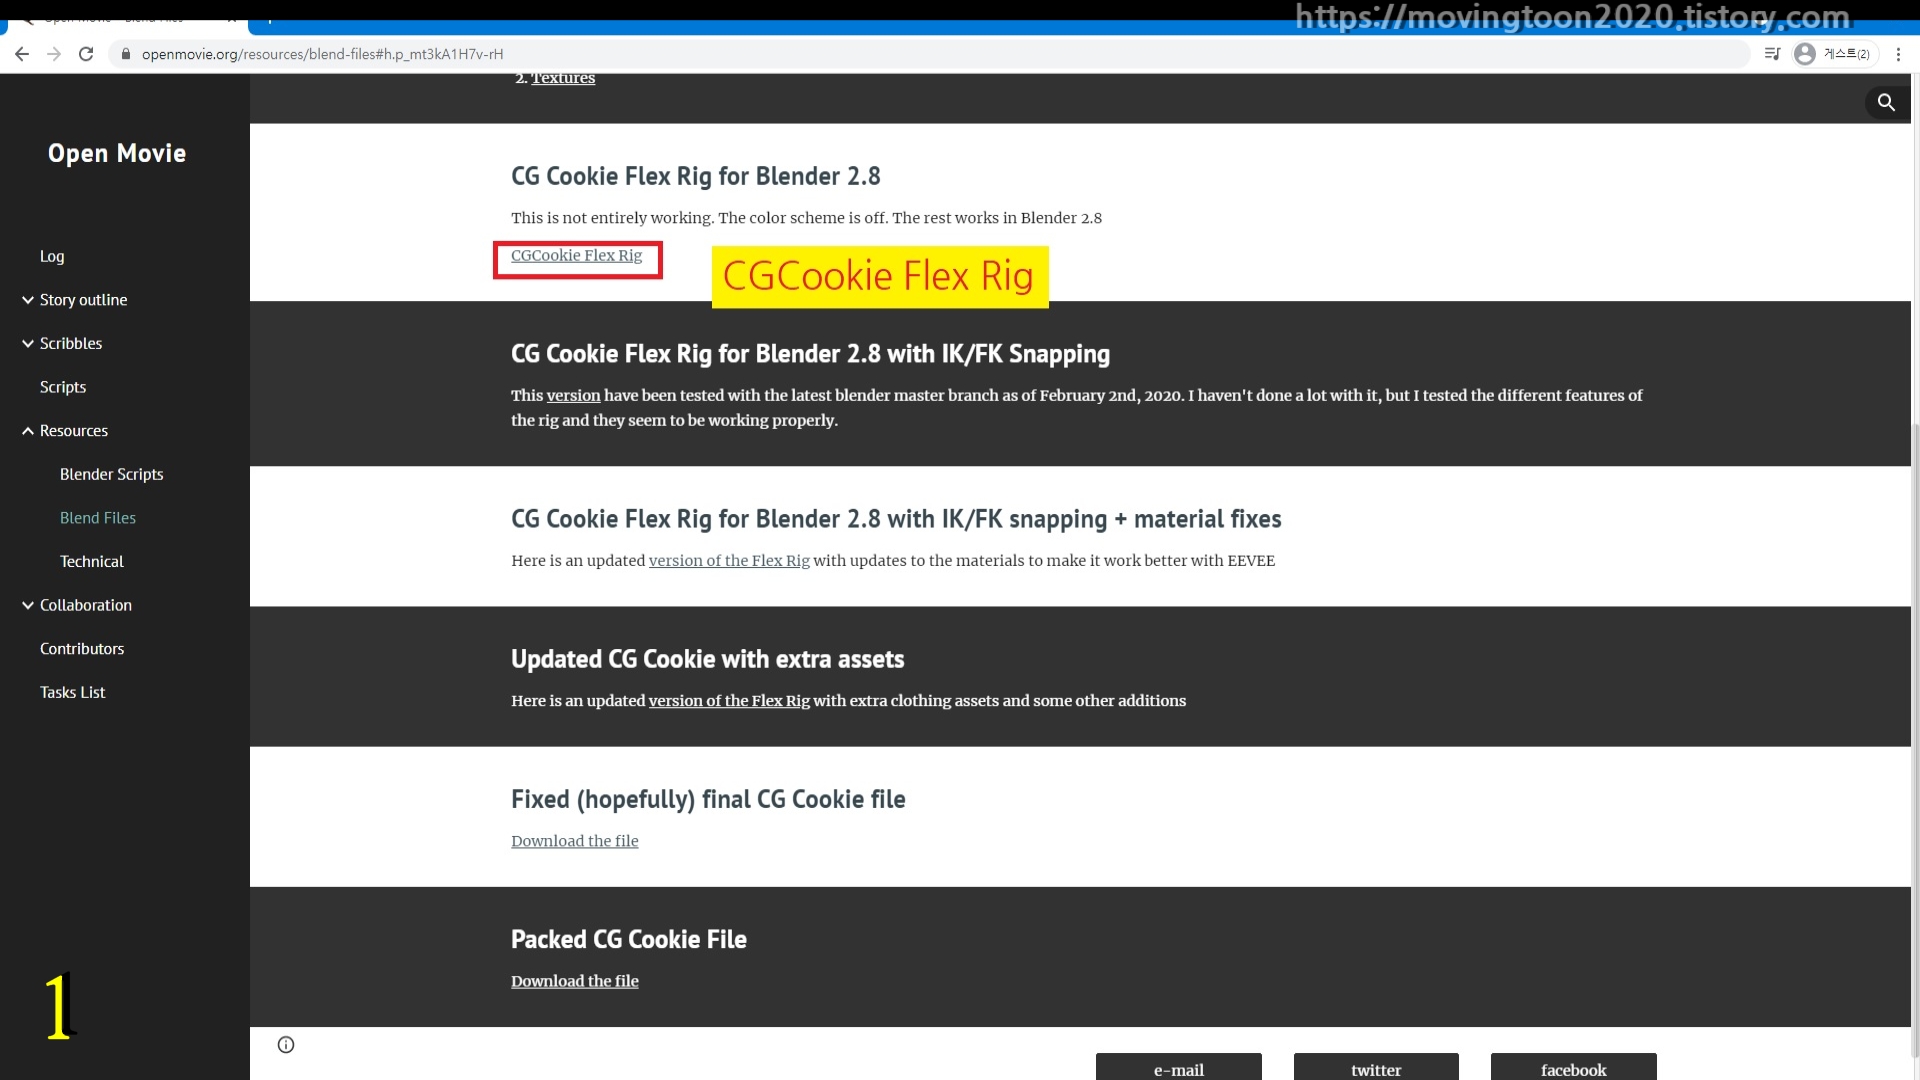The width and height of the screenshot is (1920, 1080).
Task: Click the browser back arrow
Action: coord(22,54)
